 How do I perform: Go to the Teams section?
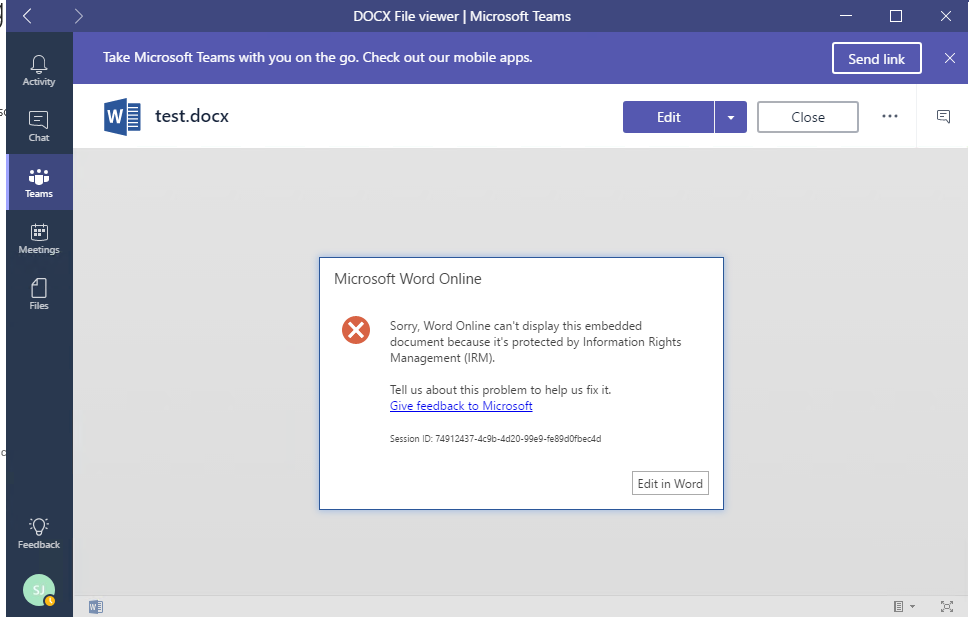[39, 182]
